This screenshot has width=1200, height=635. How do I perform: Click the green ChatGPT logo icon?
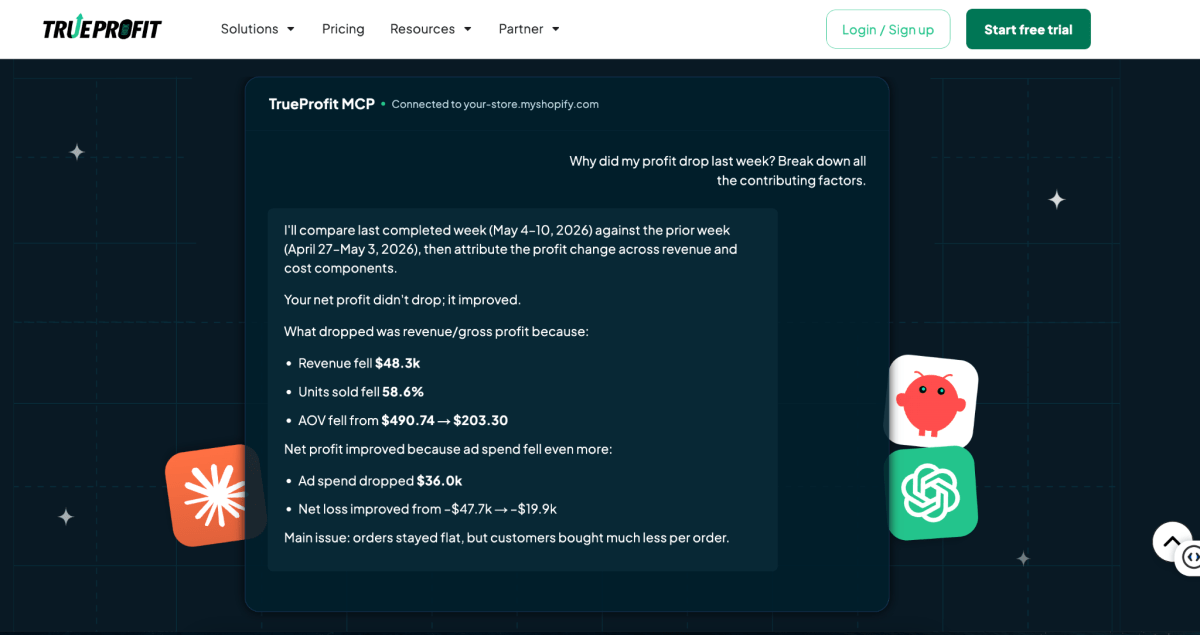pos(932,493)
